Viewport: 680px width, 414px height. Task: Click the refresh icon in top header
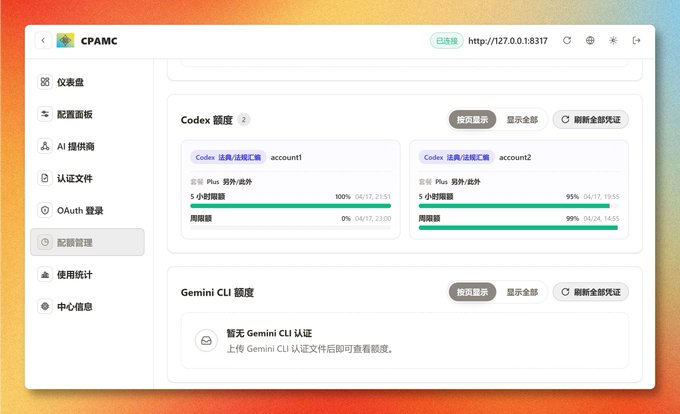point(567,40)
